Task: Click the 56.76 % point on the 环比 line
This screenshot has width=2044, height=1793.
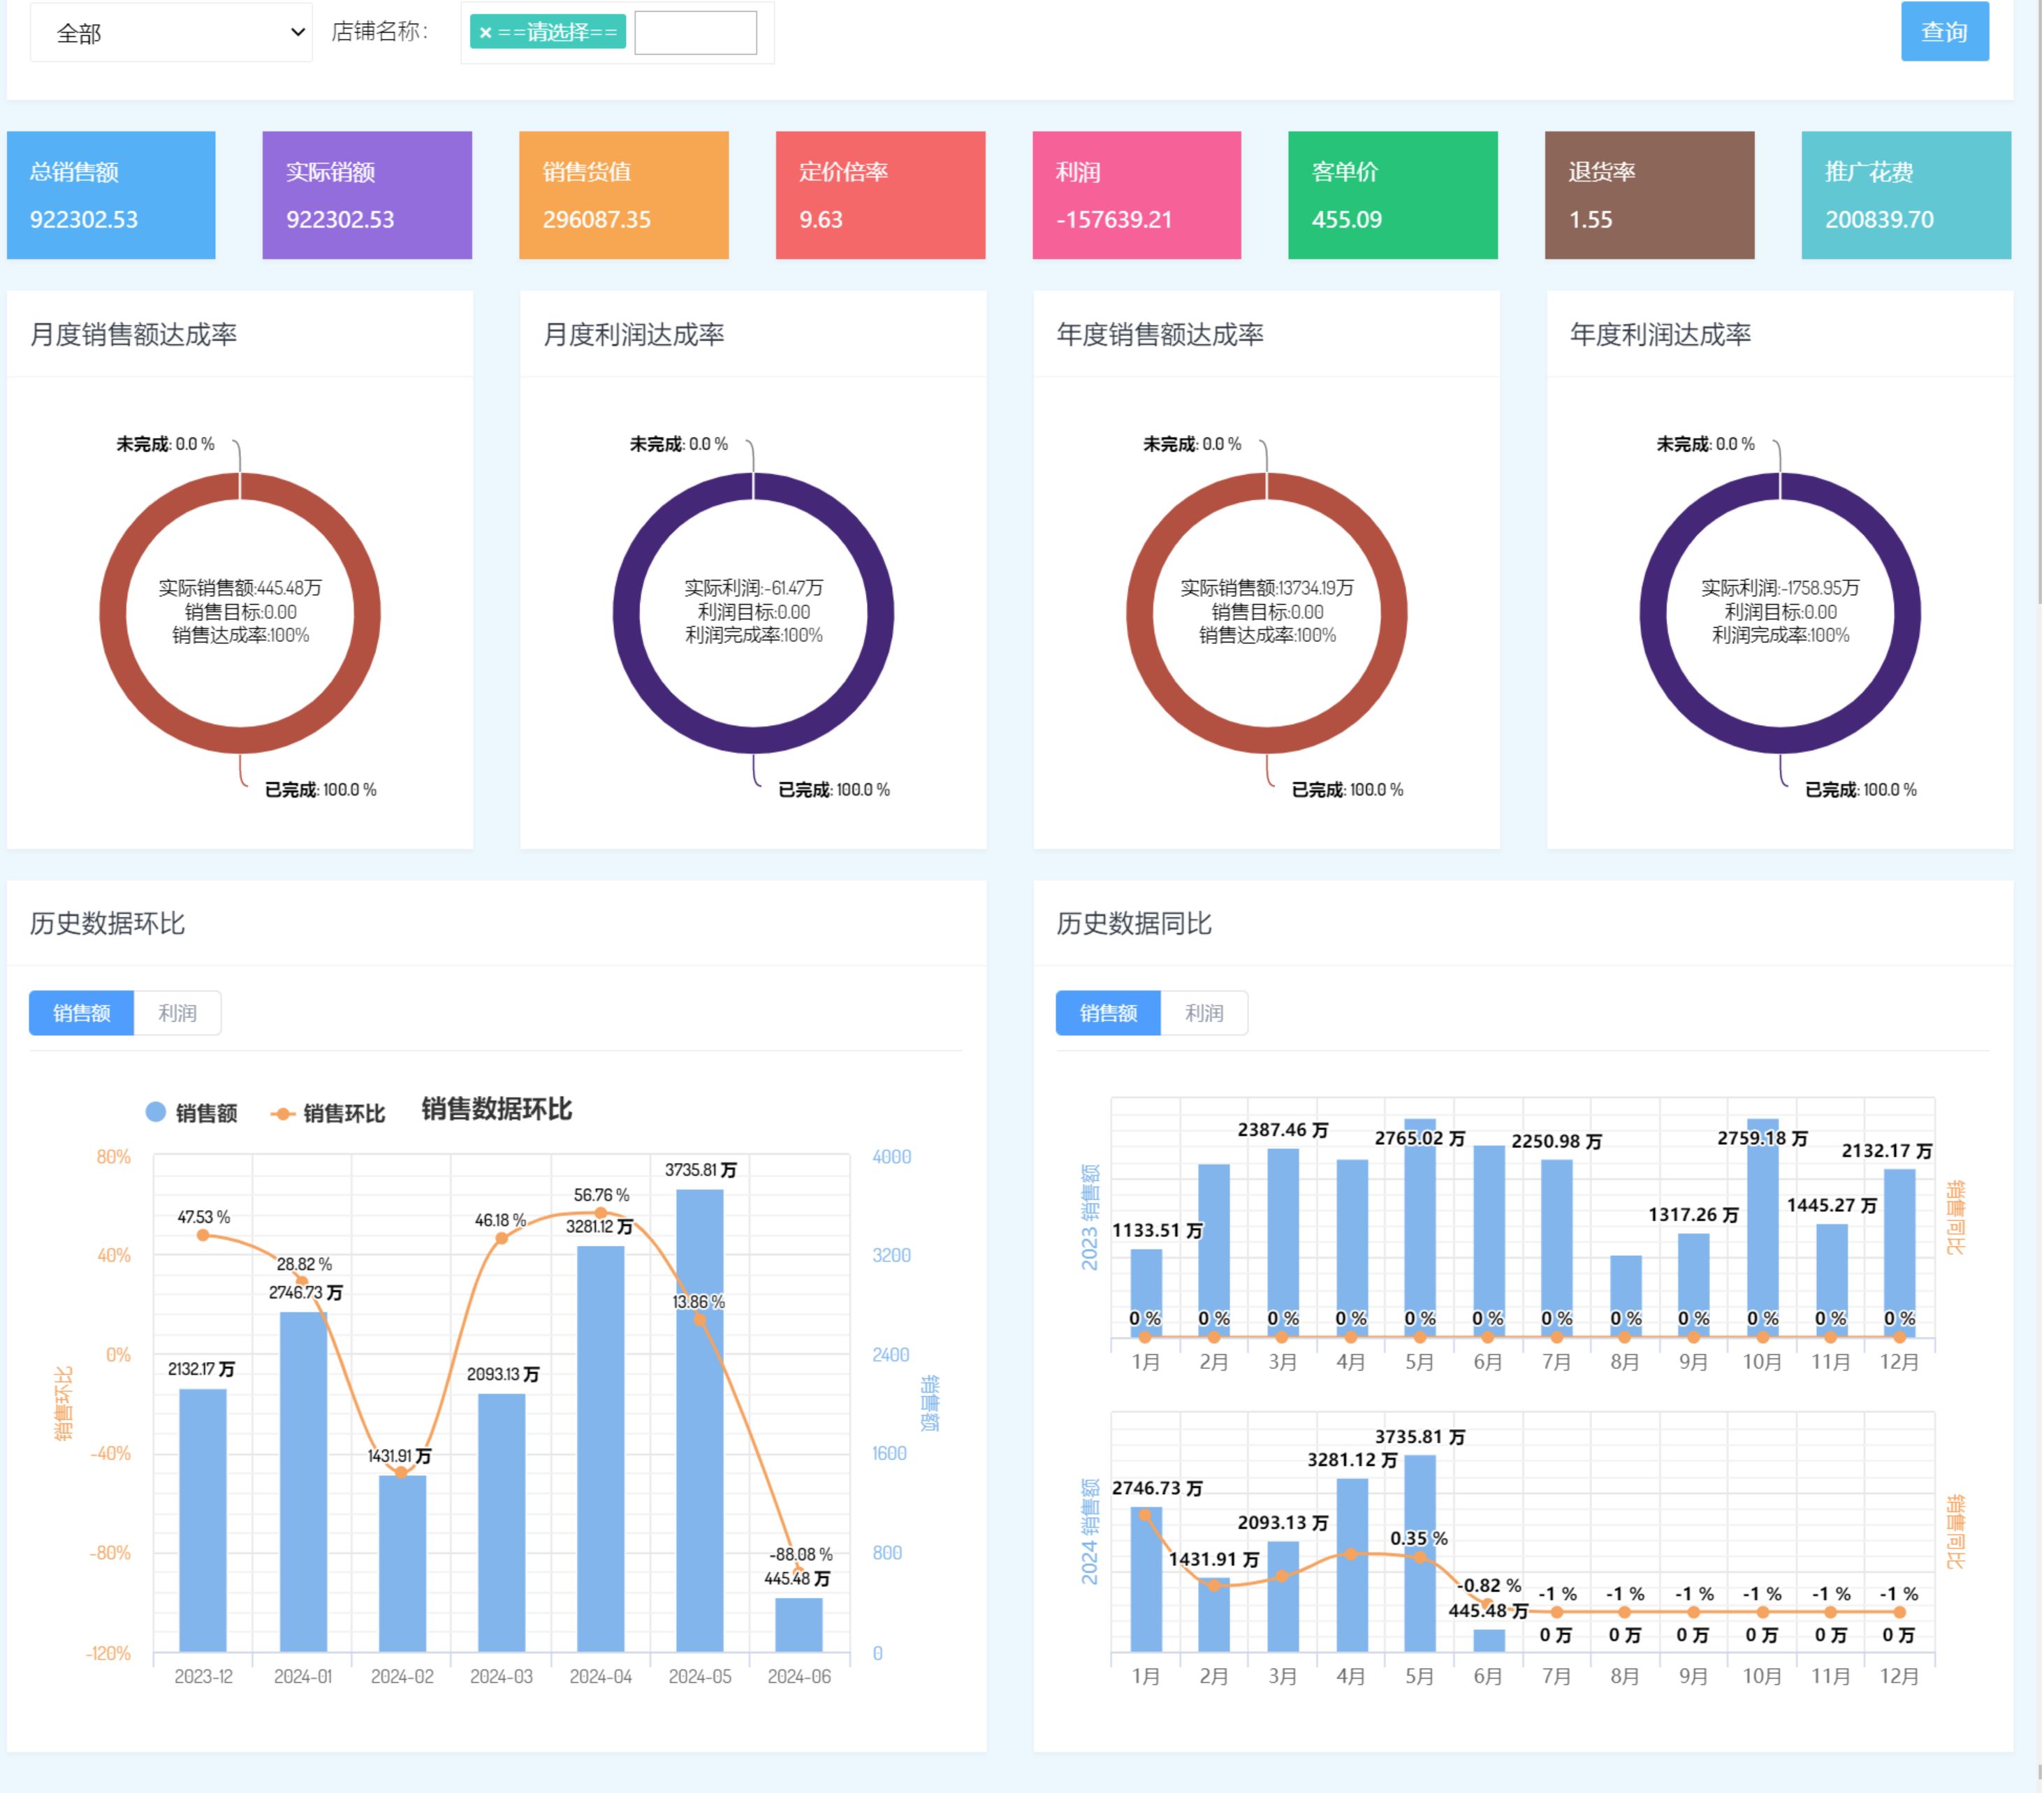Action: click(x=601, y=1213)
